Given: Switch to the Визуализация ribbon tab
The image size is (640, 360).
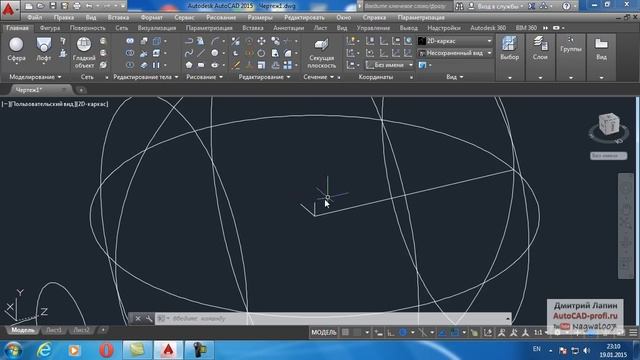Looking at the screenshot, I should pyautogui.click(x=157, y=28).
